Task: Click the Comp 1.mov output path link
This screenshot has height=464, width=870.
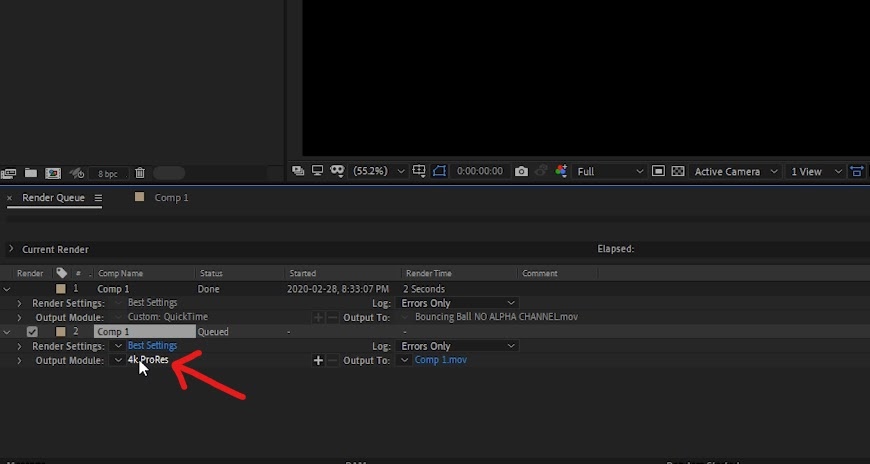Action: (441, 360)
